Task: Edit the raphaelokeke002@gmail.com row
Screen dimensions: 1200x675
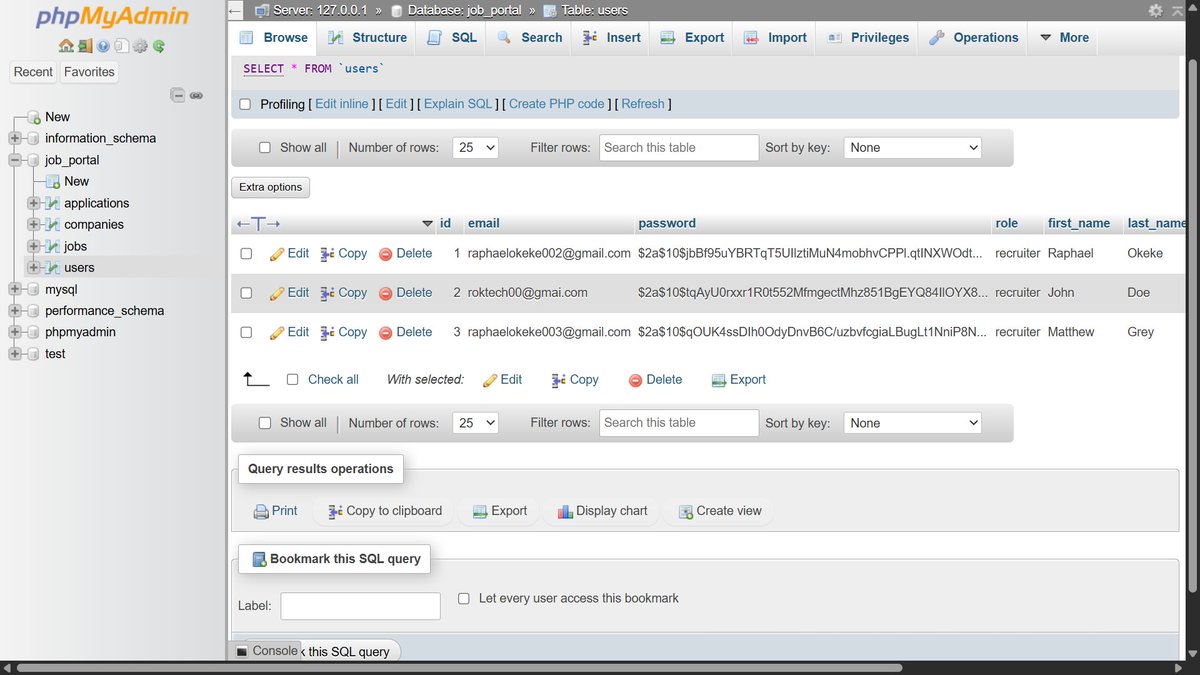Action: click(x=289, y=253)
